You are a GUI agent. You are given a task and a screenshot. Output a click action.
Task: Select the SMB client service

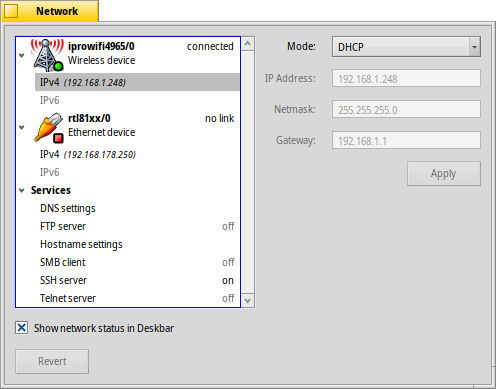pos(137,262)
